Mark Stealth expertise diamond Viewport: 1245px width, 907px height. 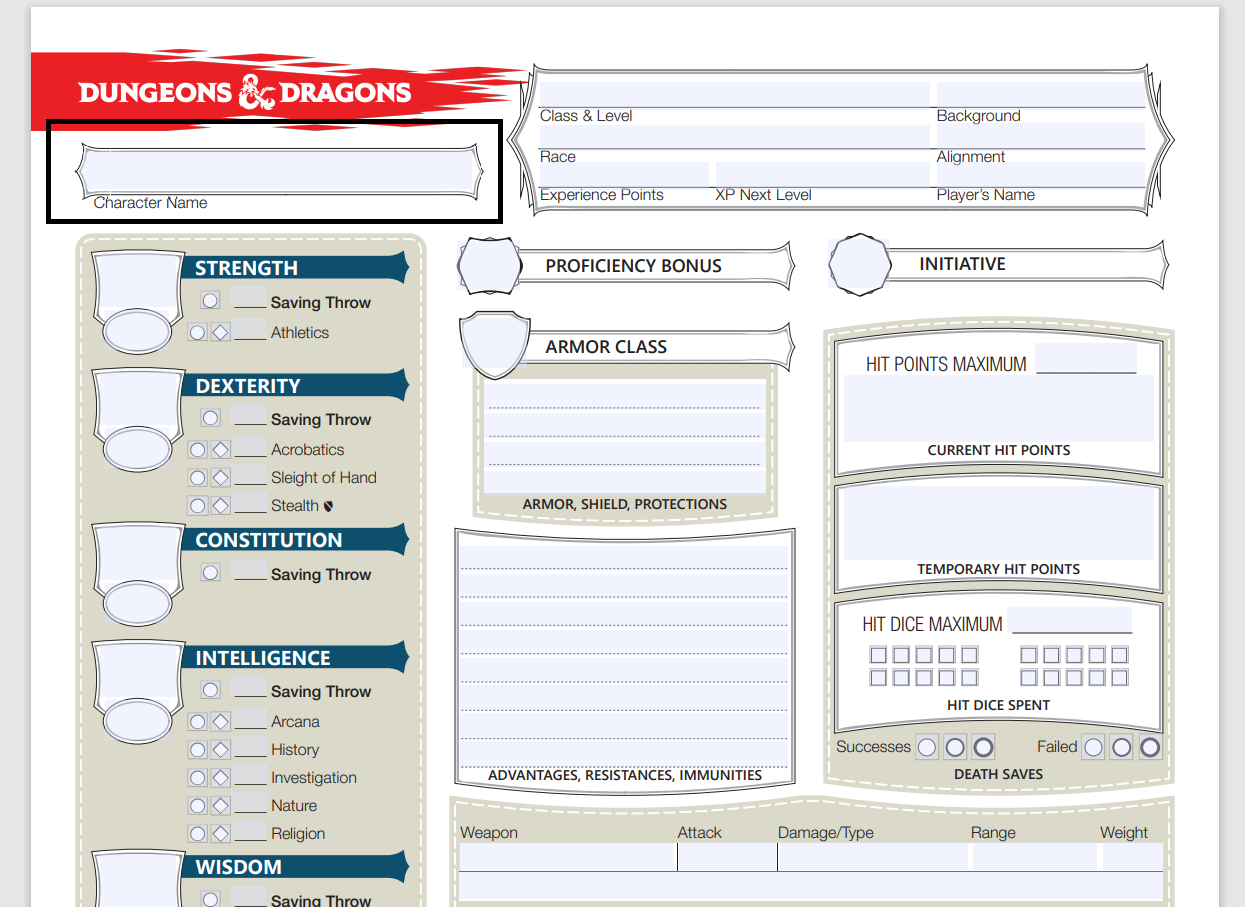click(x=221, y=506)
